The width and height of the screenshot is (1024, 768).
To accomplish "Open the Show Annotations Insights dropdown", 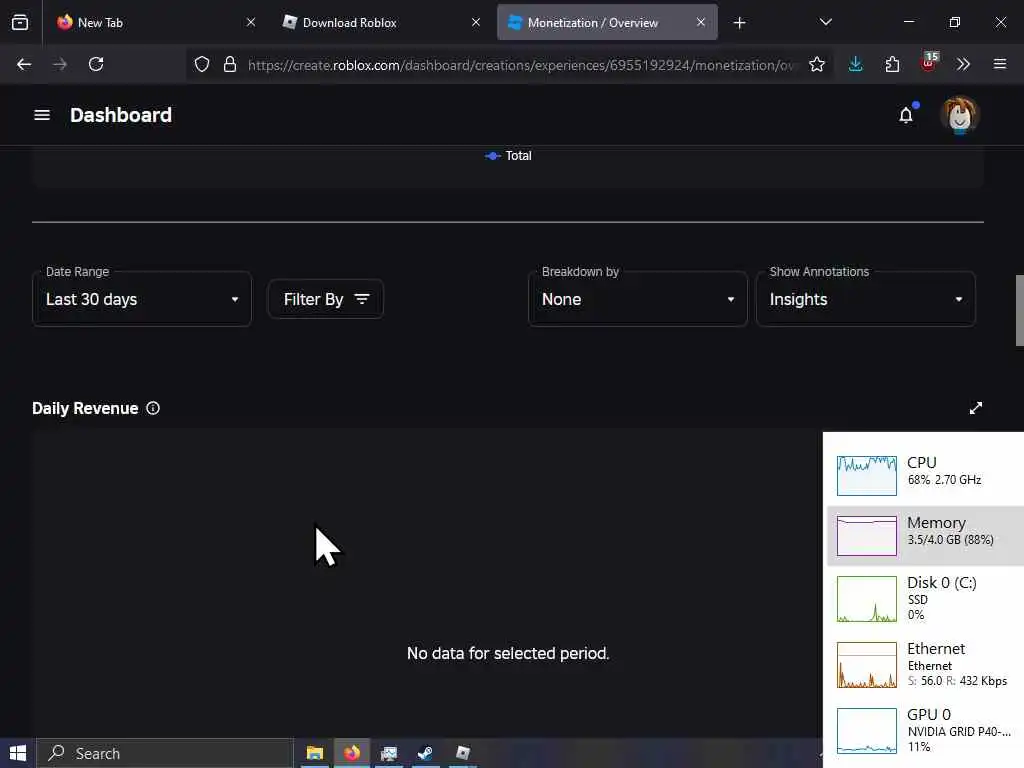I will point(865,299).
